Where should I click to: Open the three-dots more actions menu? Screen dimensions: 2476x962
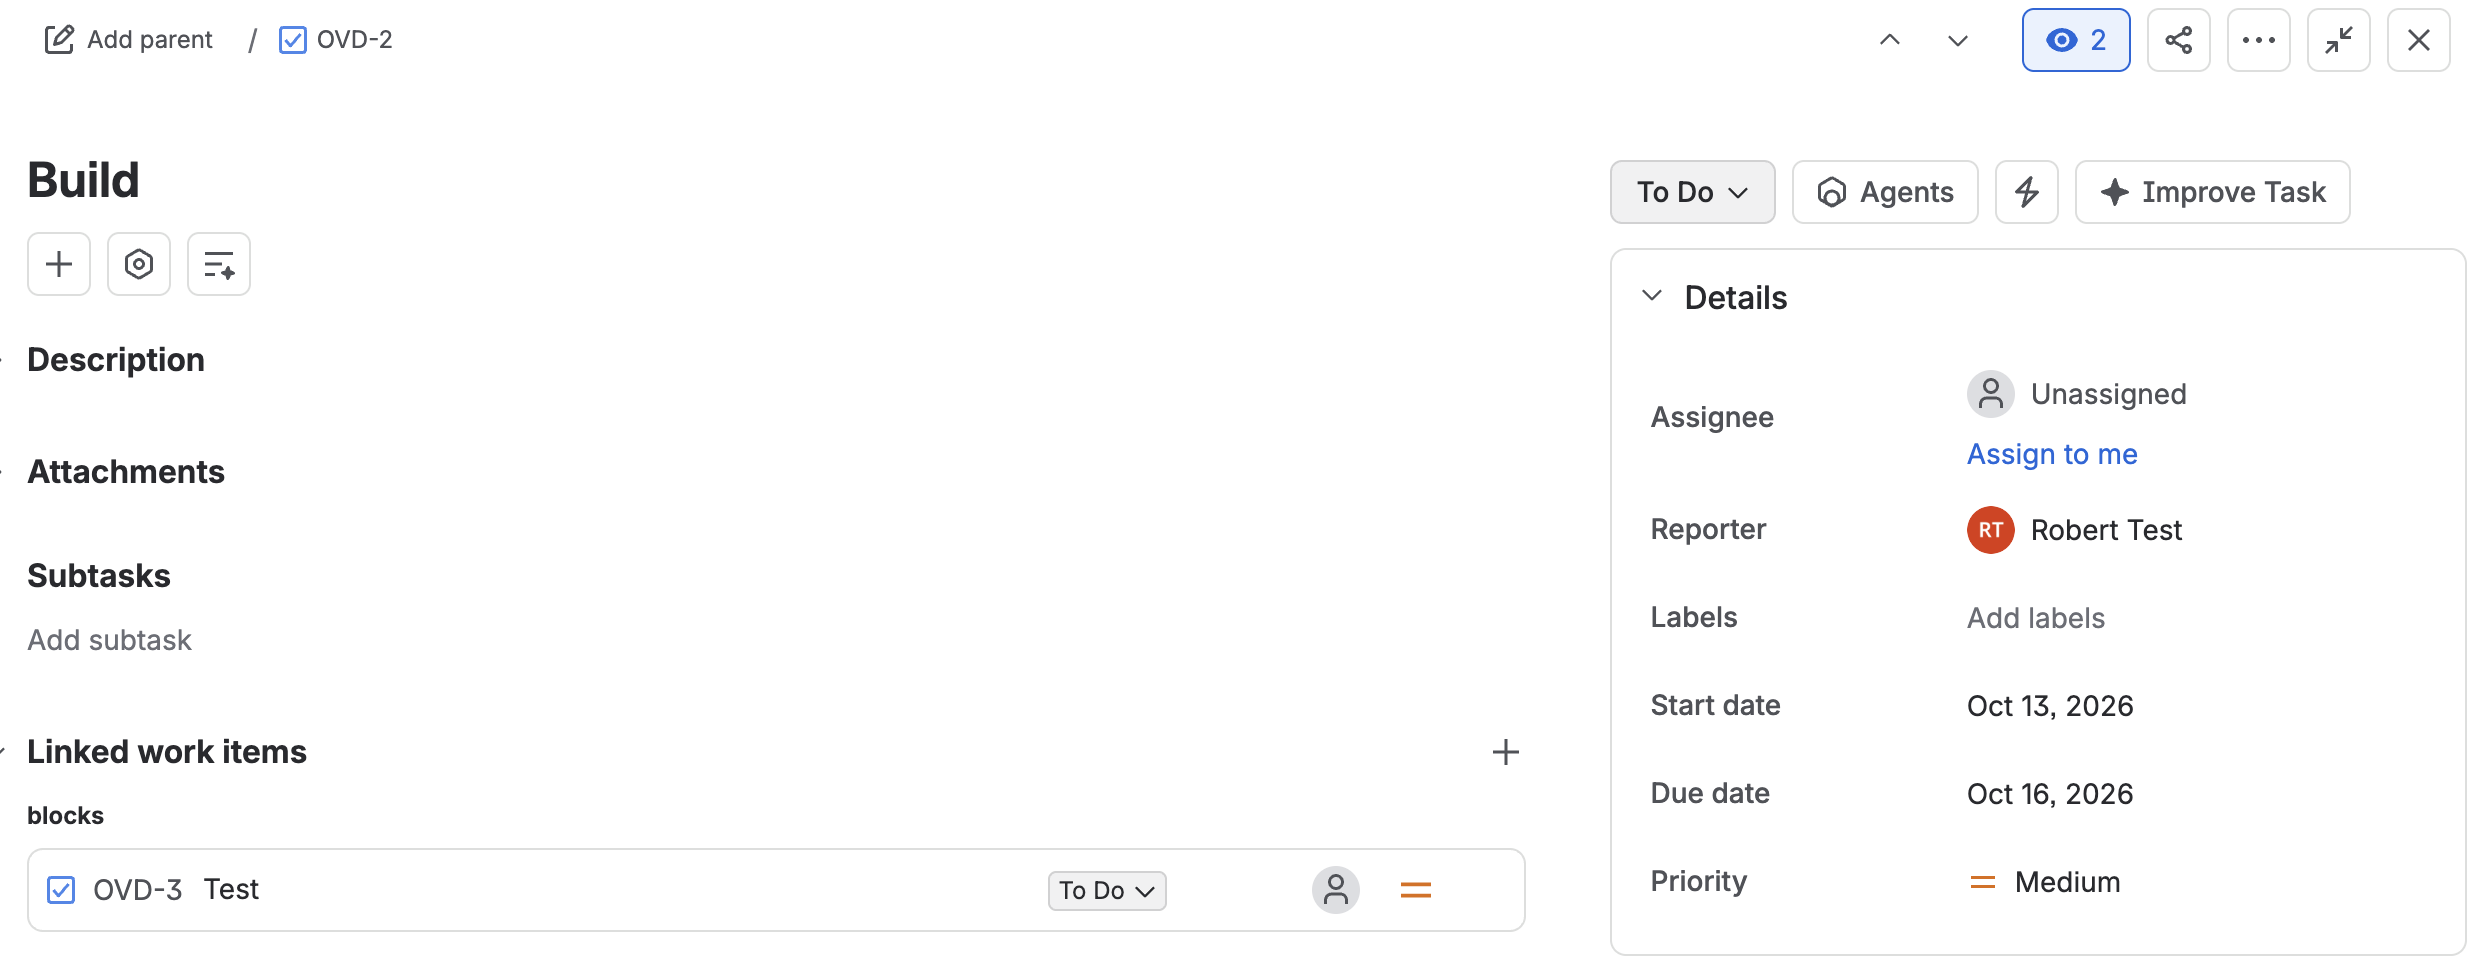click(2258, 40)
